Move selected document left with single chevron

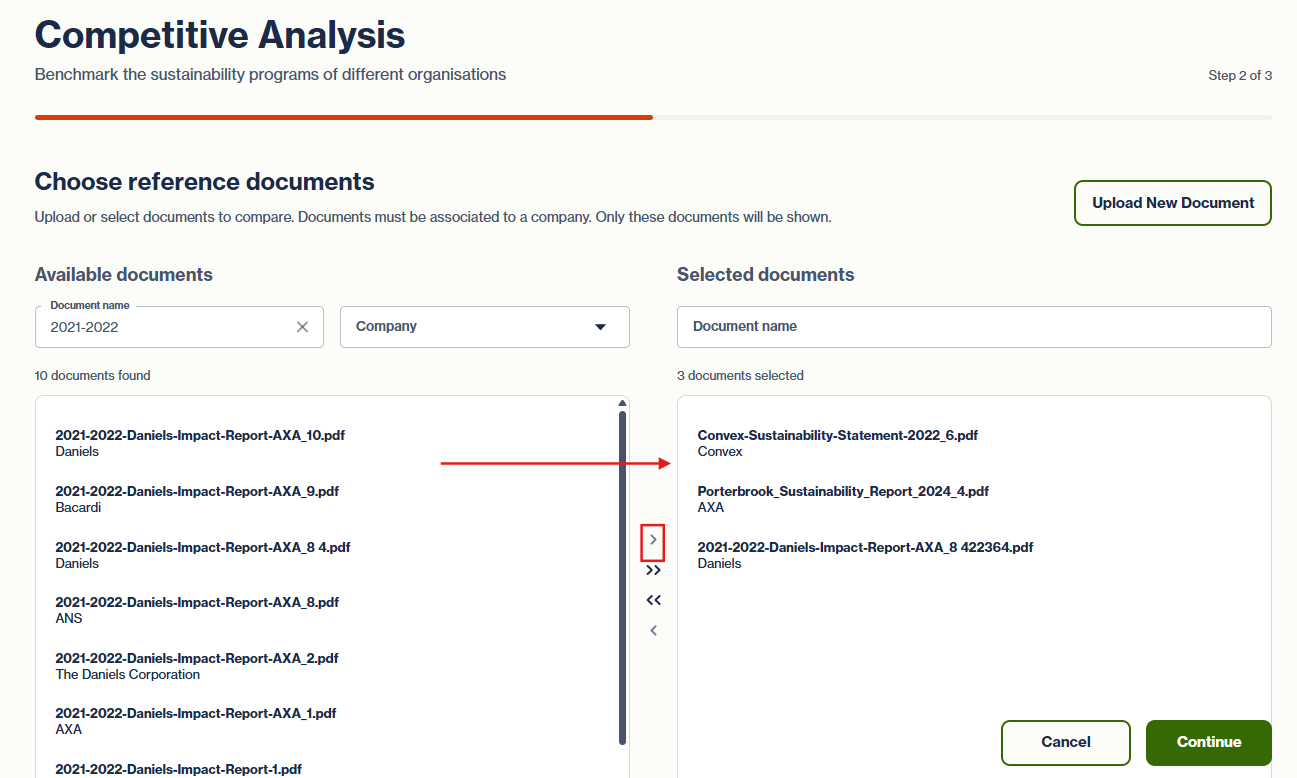[x=653, y=630]
